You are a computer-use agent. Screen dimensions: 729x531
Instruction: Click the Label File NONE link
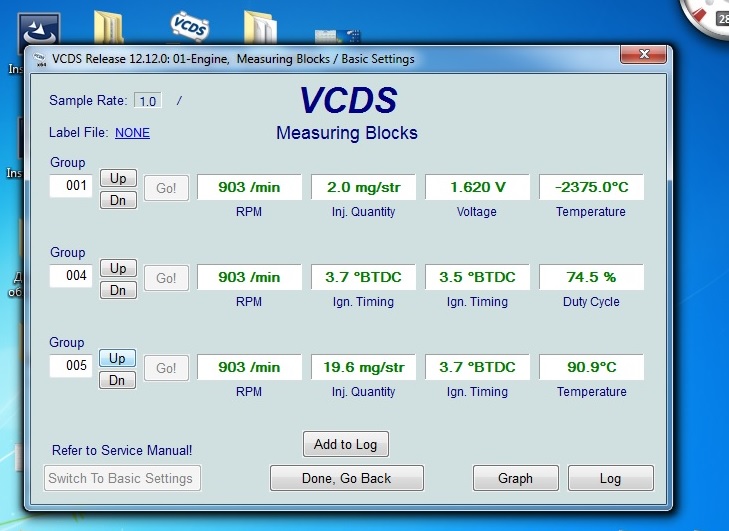click(132, 132)
